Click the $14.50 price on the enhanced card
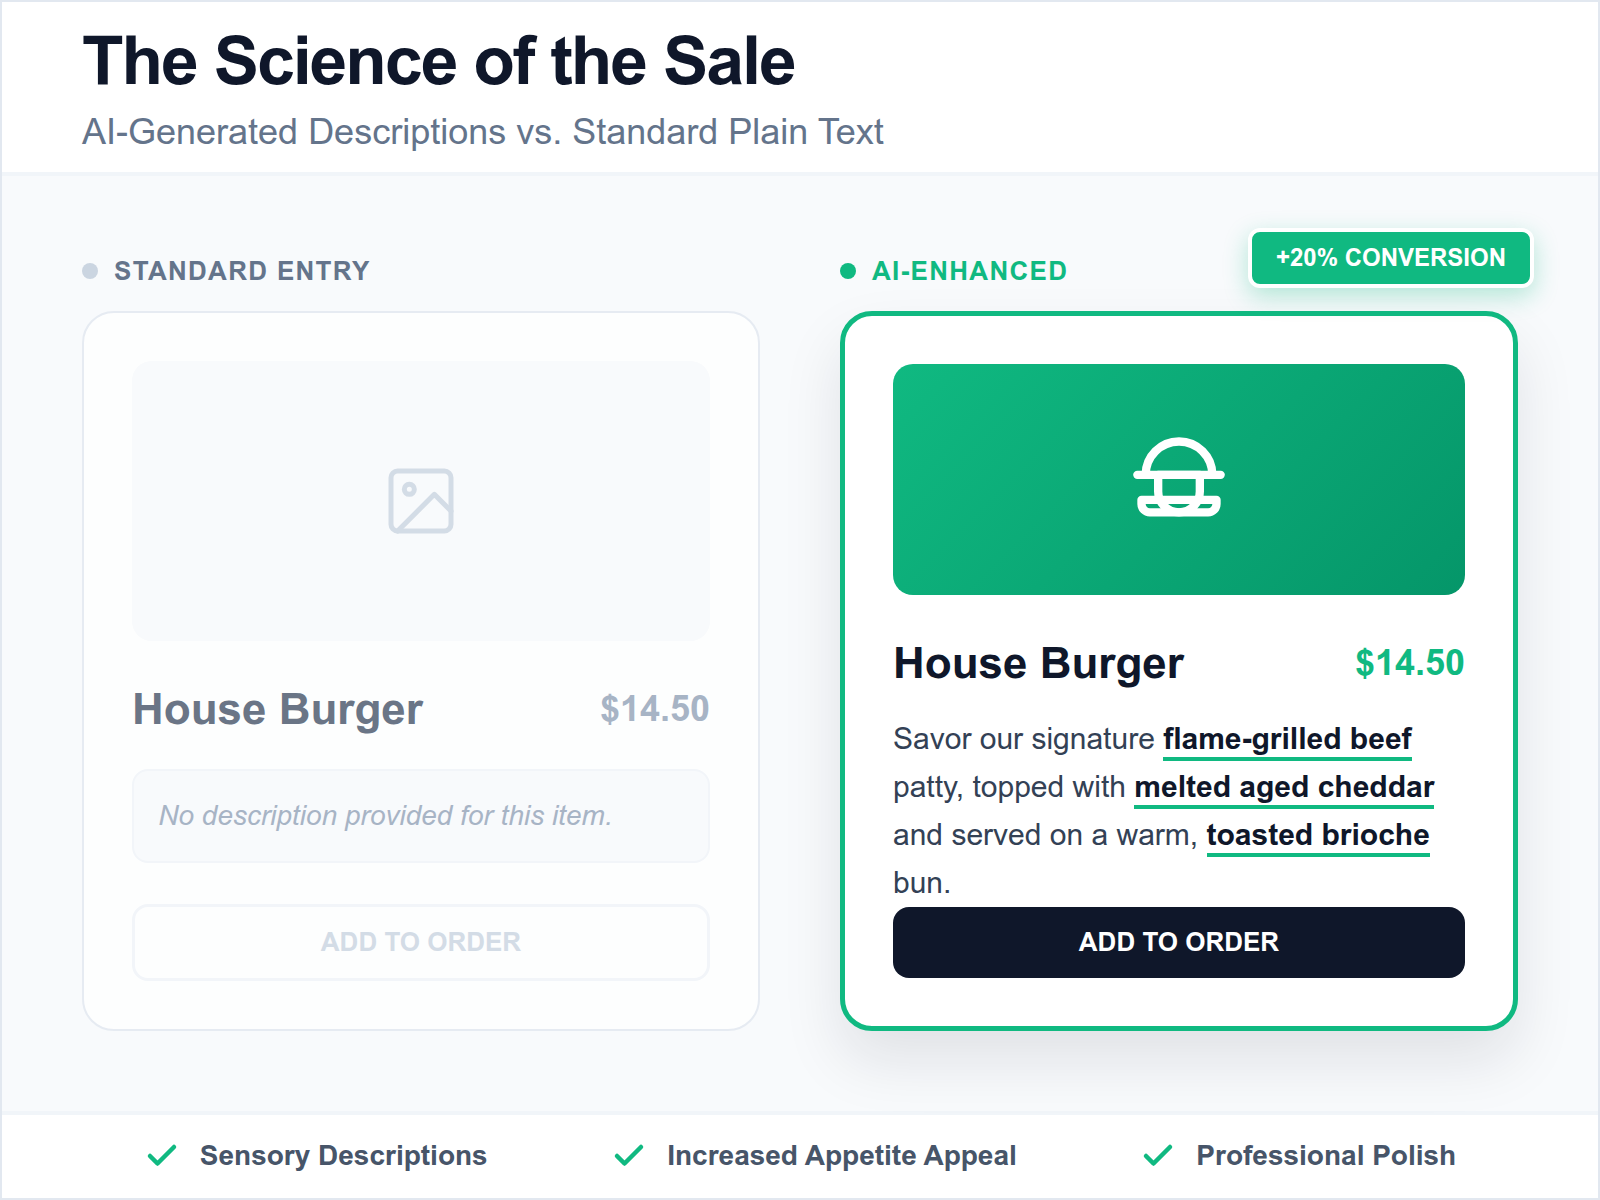Viewport: 1600px width, 1200px height. [1409, 662]
